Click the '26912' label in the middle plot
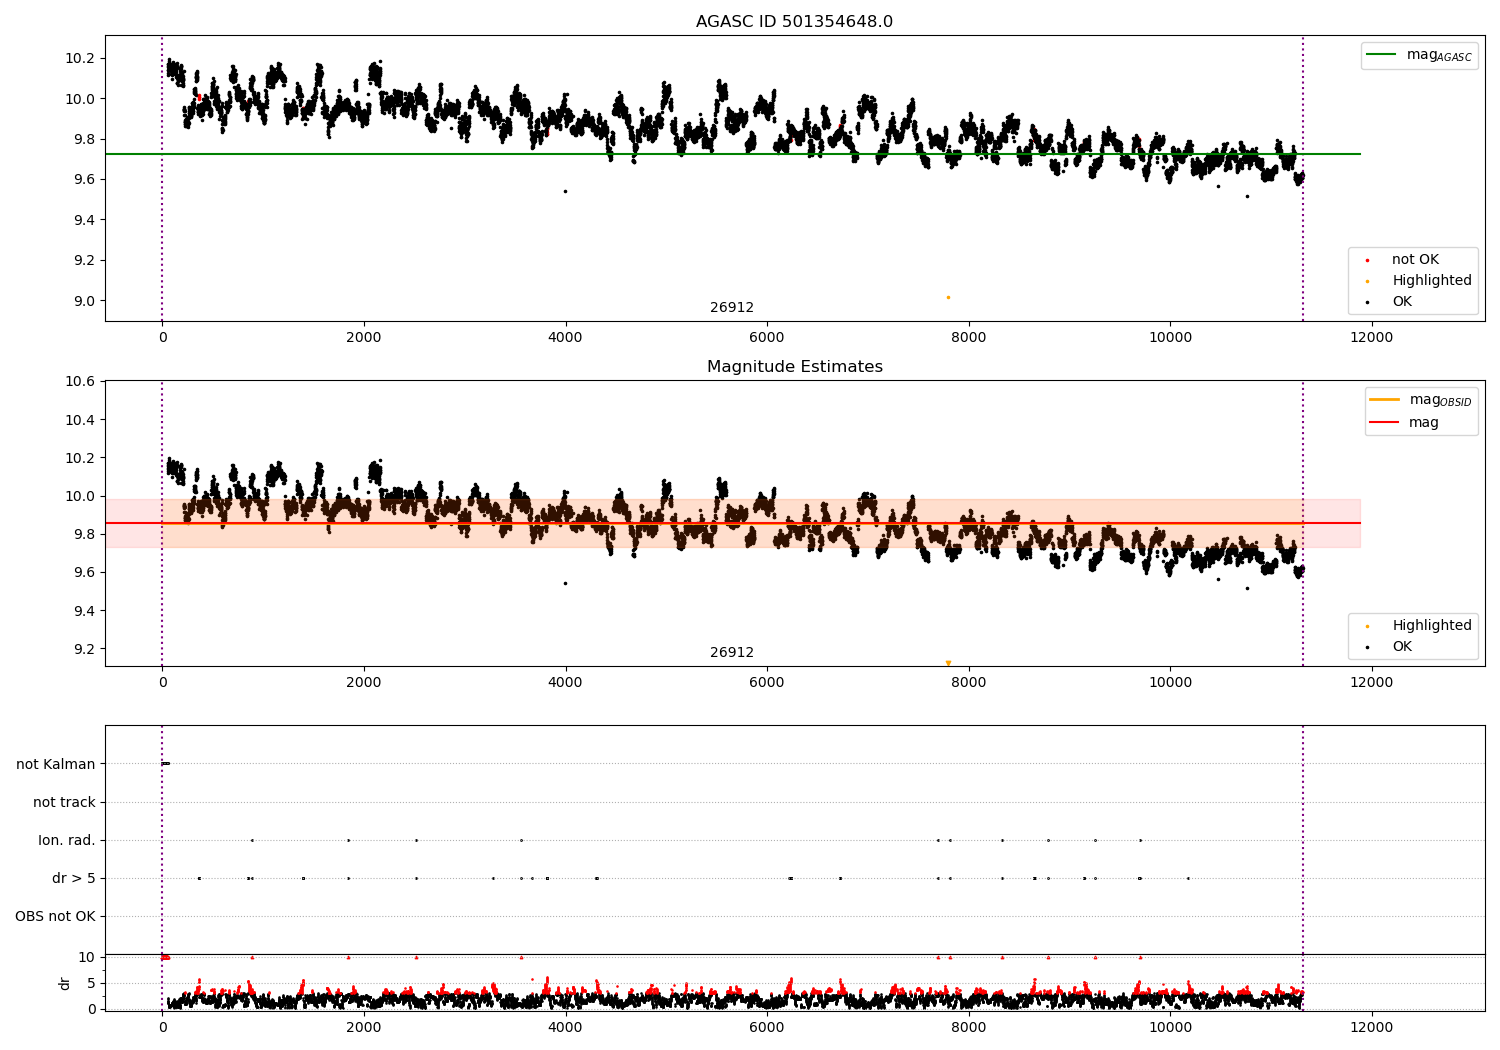The image size is (1500, 1050). pos(732,653)
